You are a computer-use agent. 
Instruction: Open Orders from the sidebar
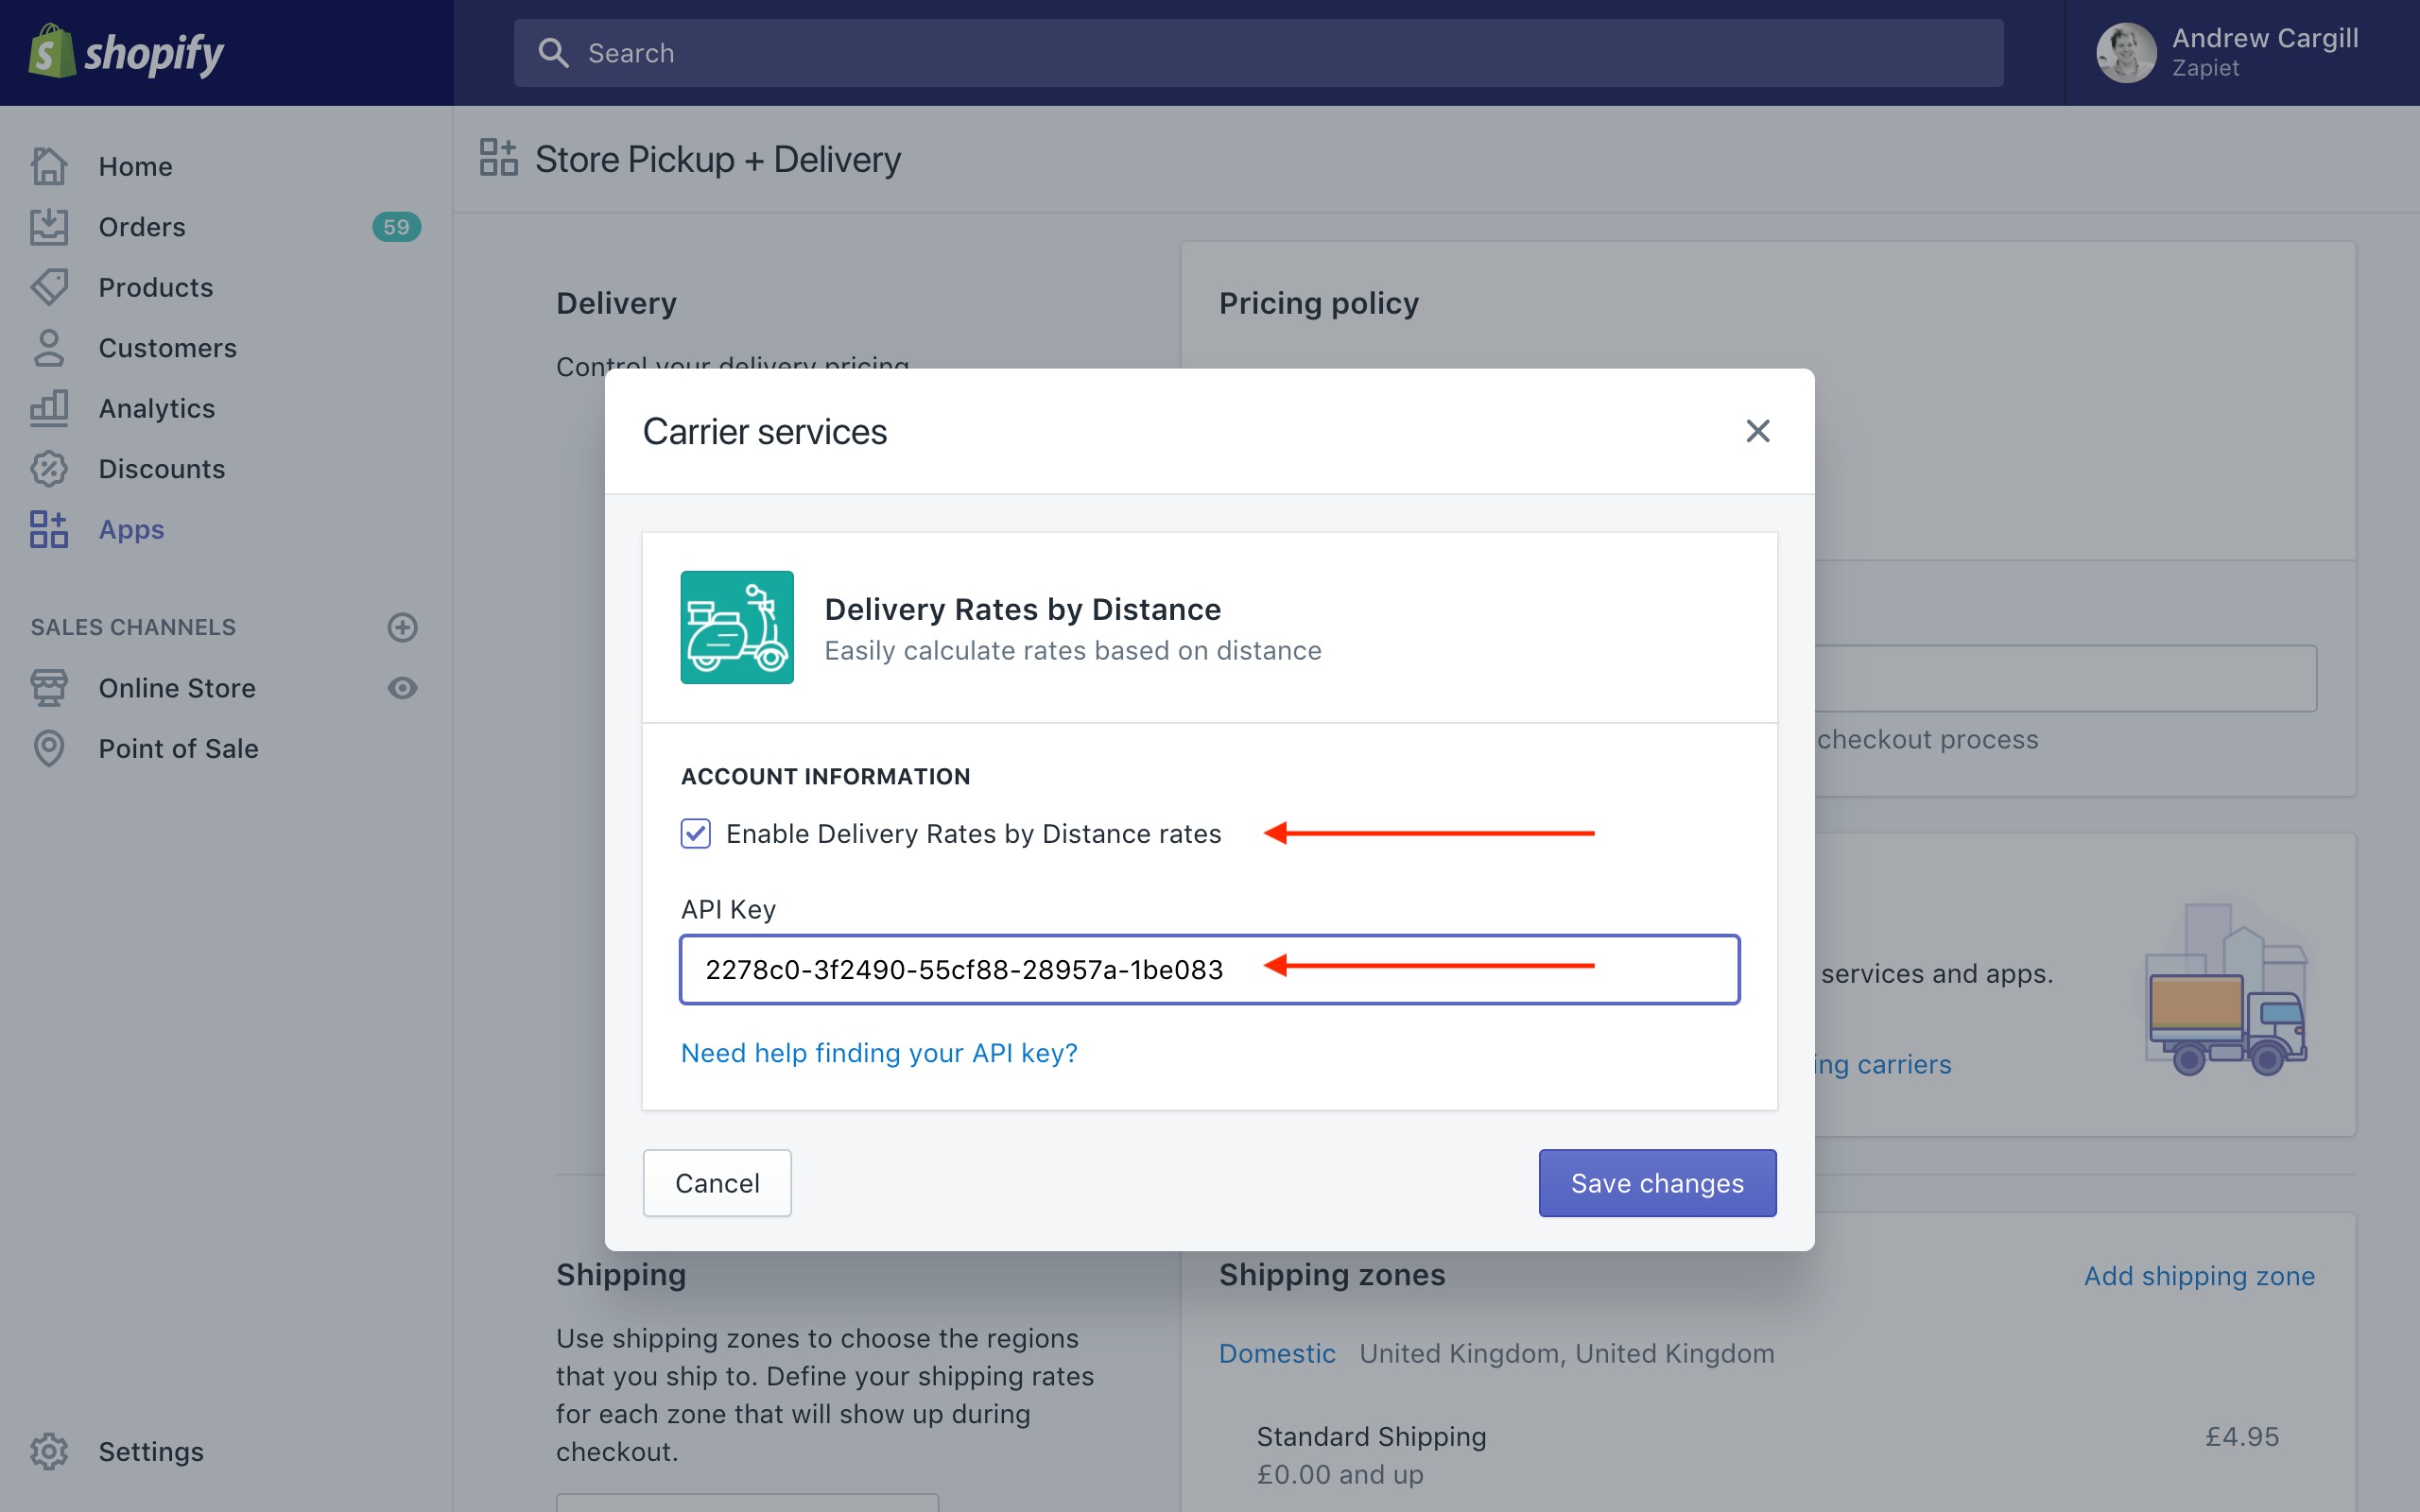(x=142, y=227)
